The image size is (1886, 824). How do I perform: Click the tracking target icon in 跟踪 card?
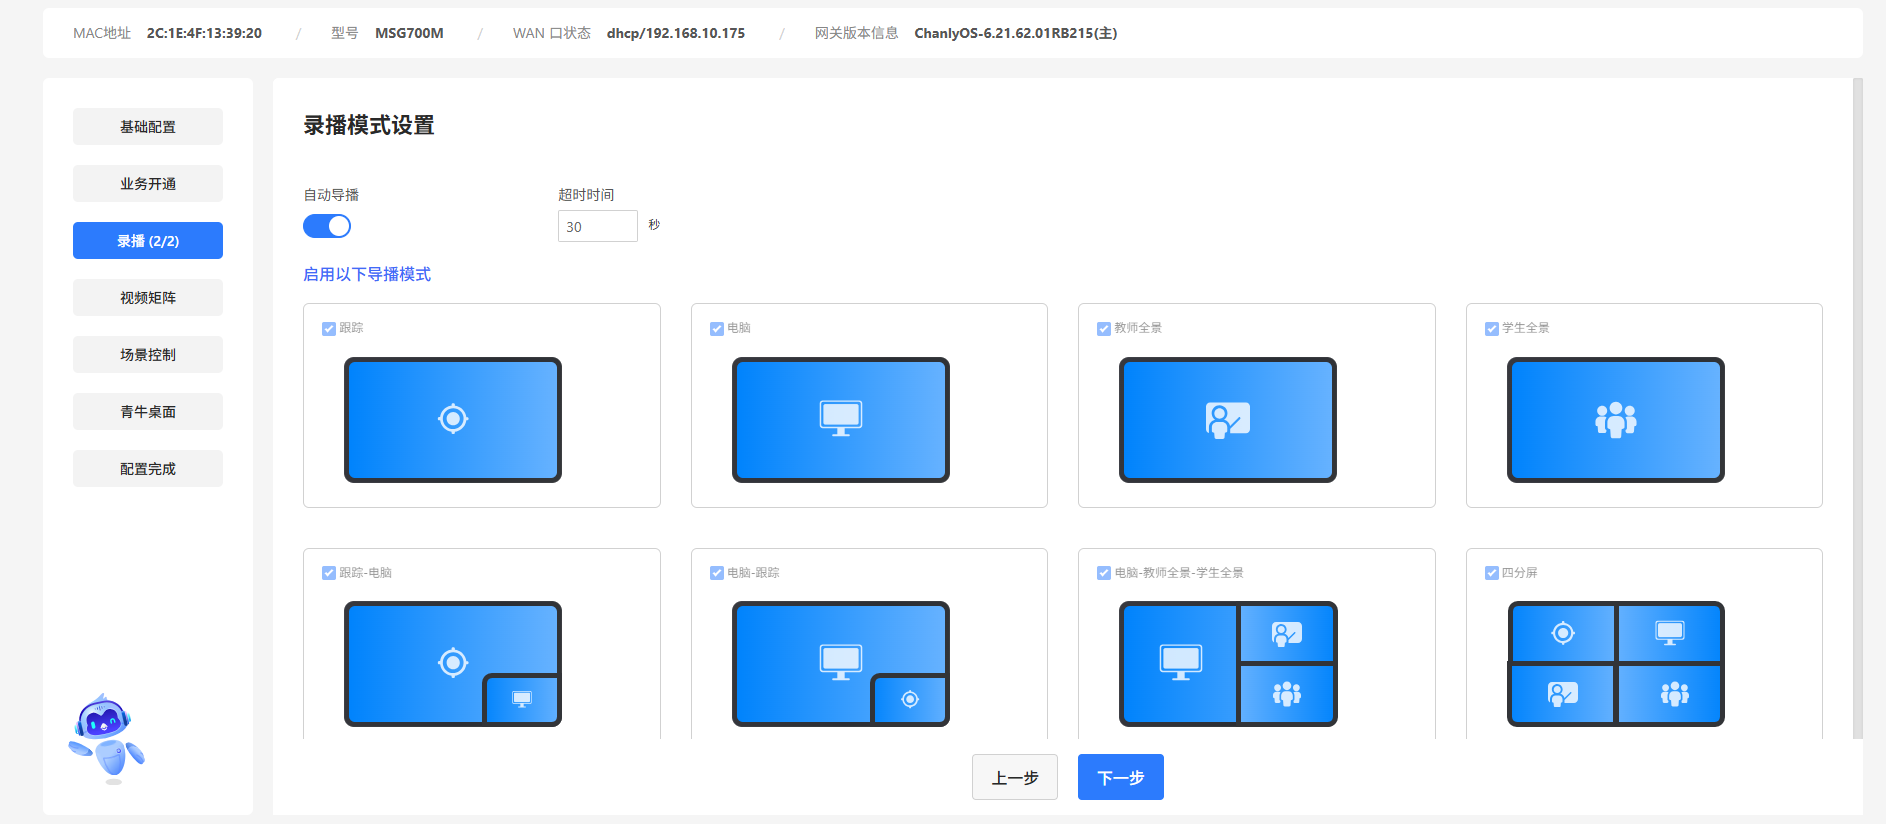point(453,419)
